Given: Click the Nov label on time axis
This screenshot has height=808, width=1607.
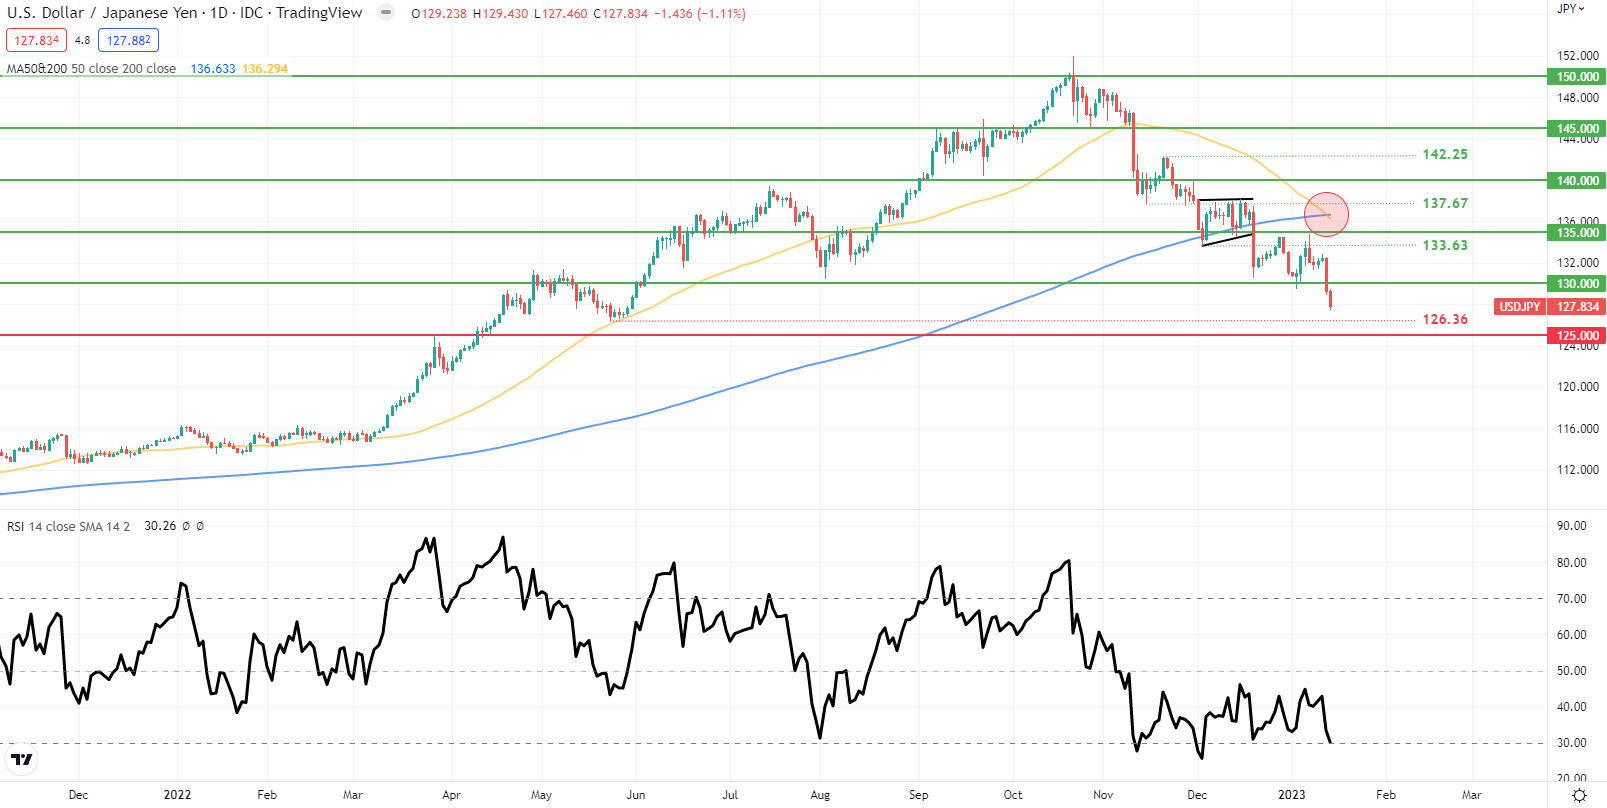Looking at the screenshot, I should [1103, 795].
